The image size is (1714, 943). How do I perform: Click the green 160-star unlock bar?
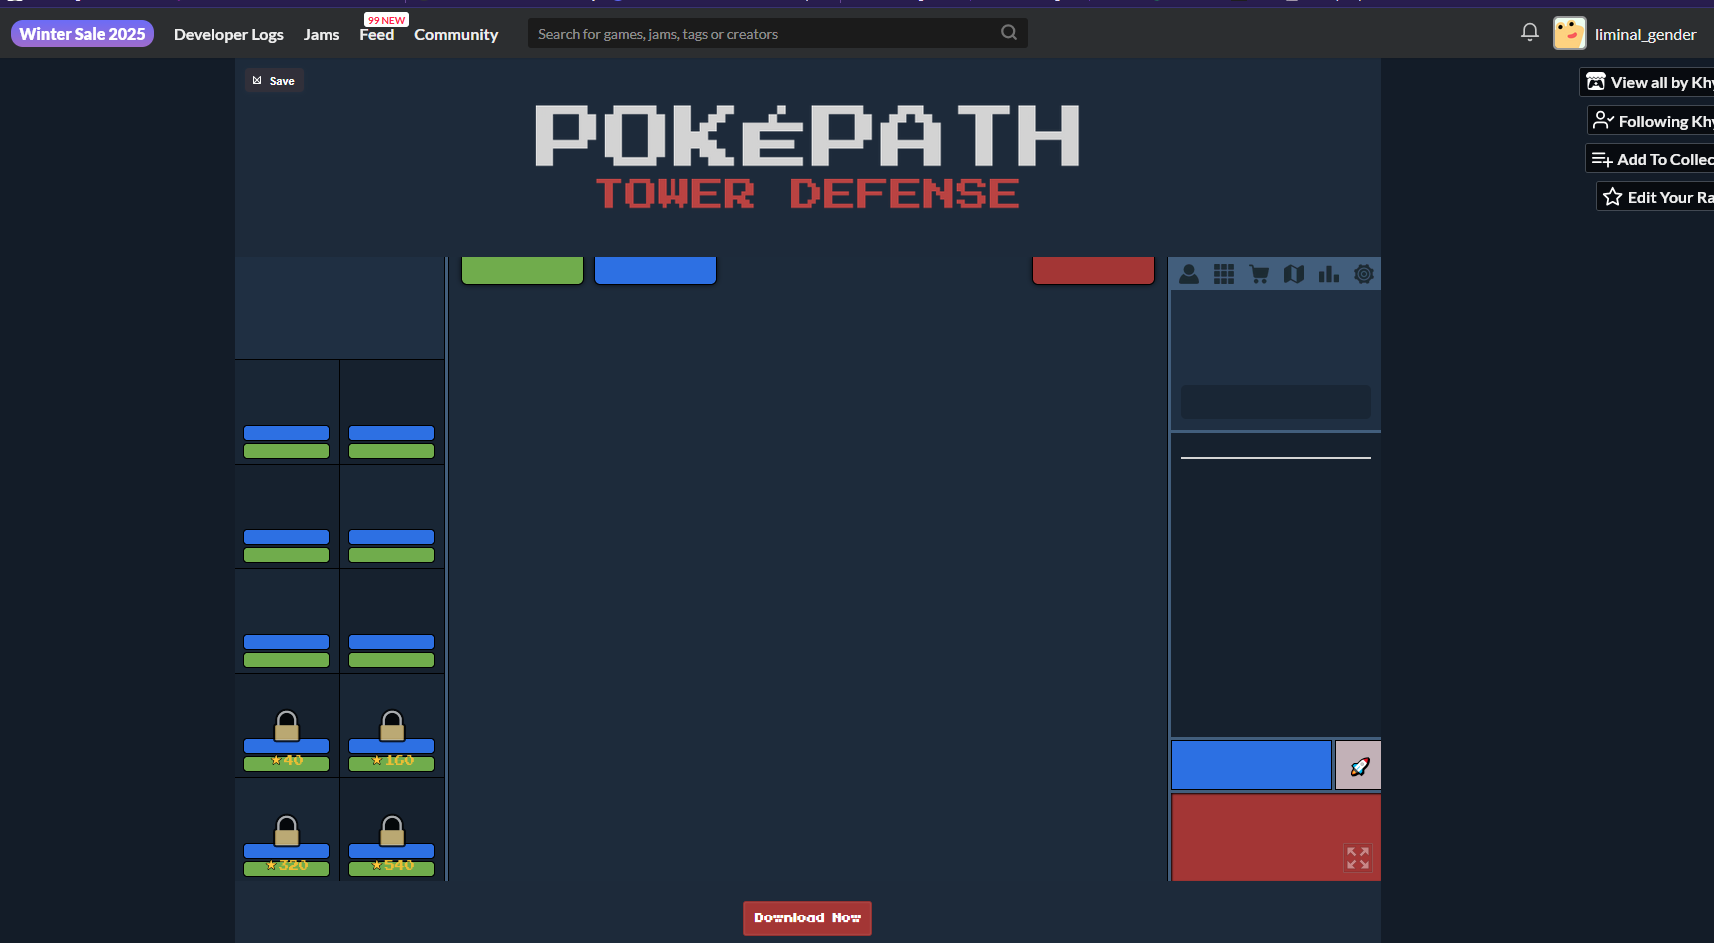coord(392,764)
